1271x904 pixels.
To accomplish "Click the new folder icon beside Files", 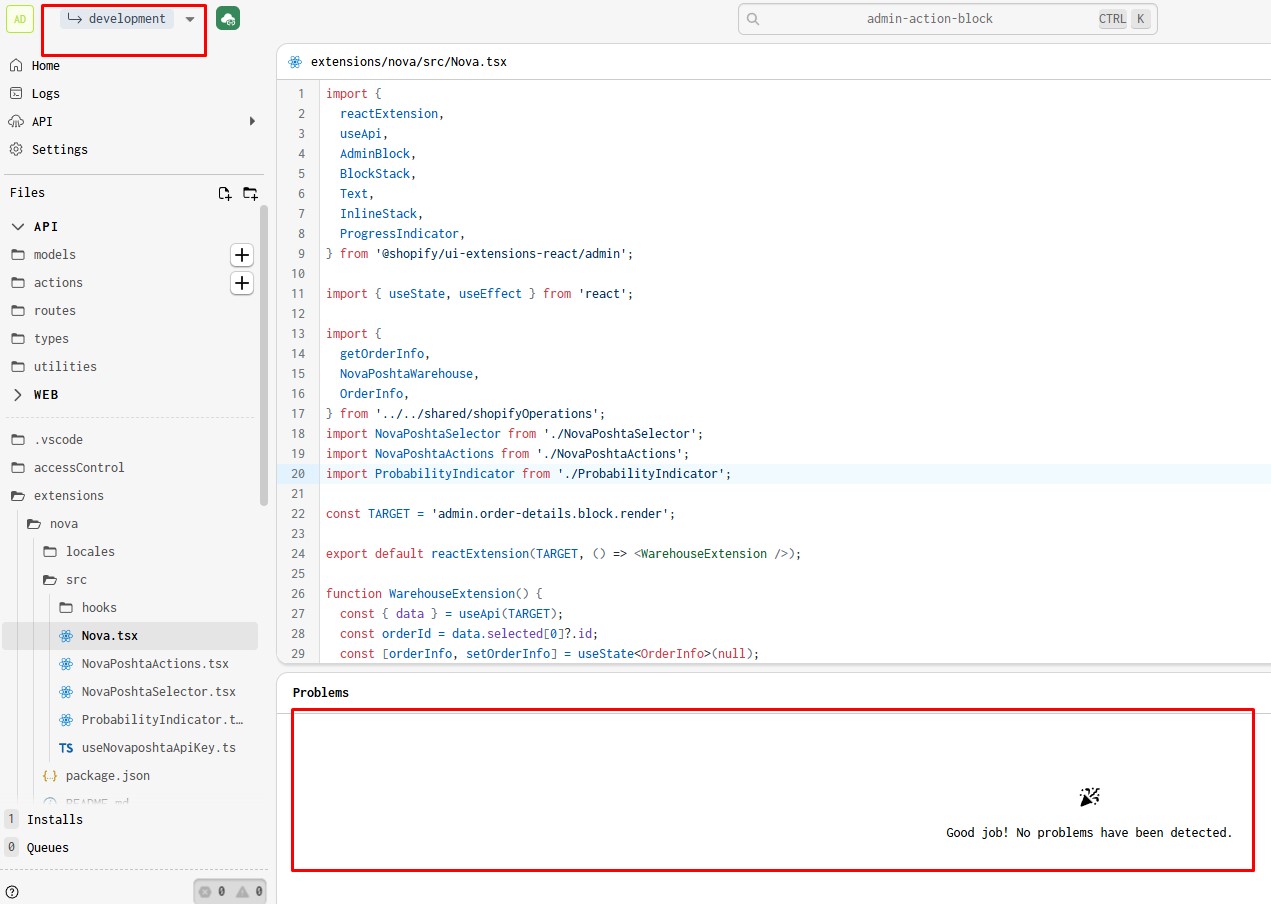I will tap(249, 192).
